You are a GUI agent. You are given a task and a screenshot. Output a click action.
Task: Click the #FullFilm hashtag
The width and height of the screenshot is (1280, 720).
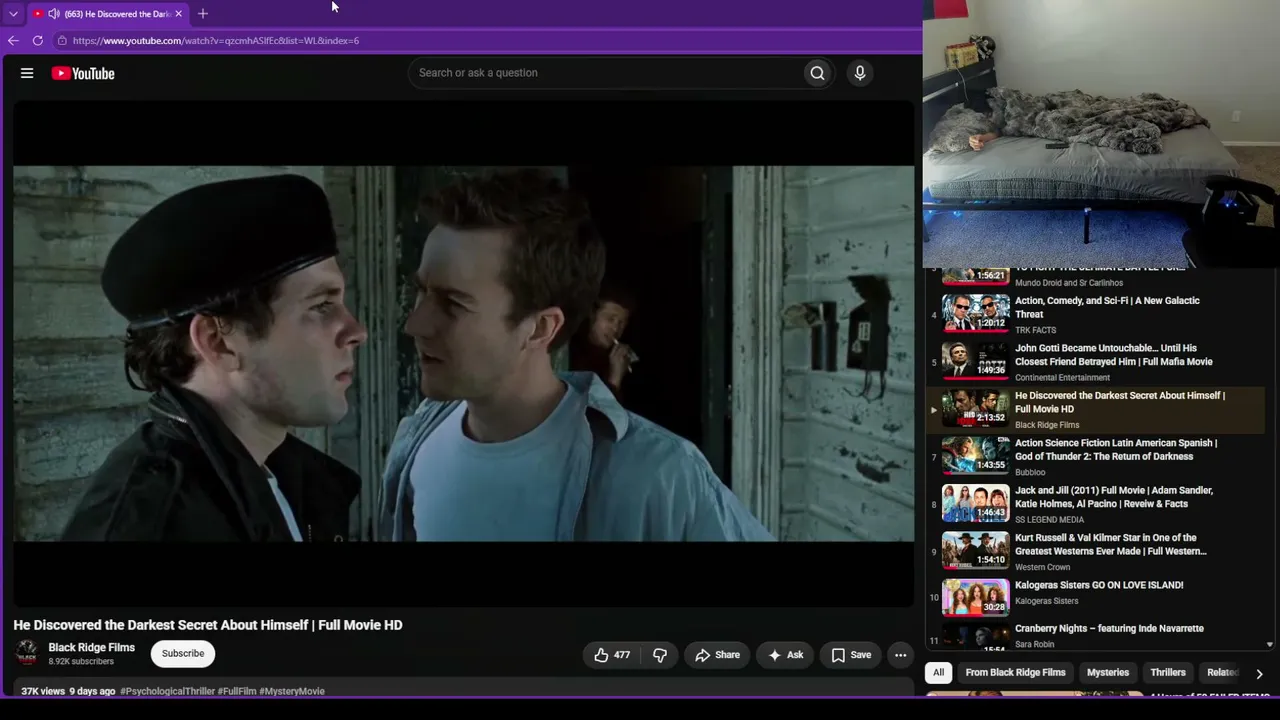[x=237, y=691]
